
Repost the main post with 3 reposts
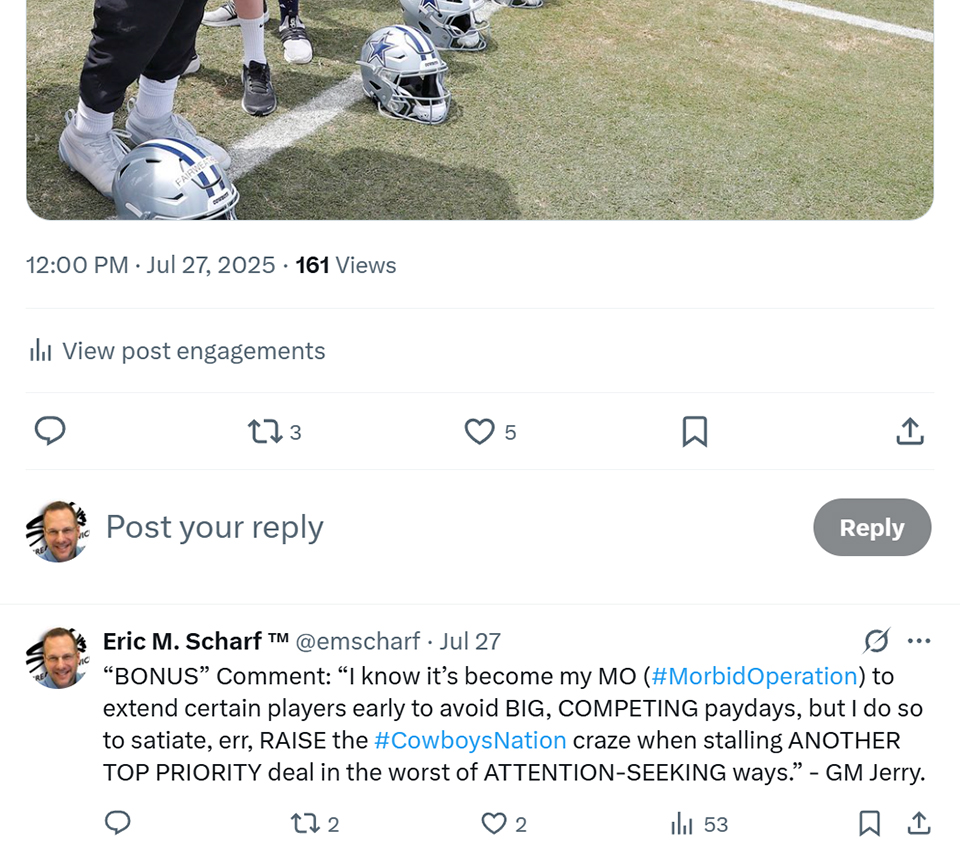point(265,432)
